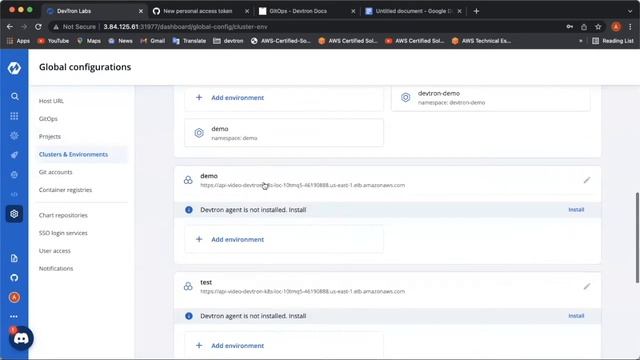Open Projects settings

point(50,136)
